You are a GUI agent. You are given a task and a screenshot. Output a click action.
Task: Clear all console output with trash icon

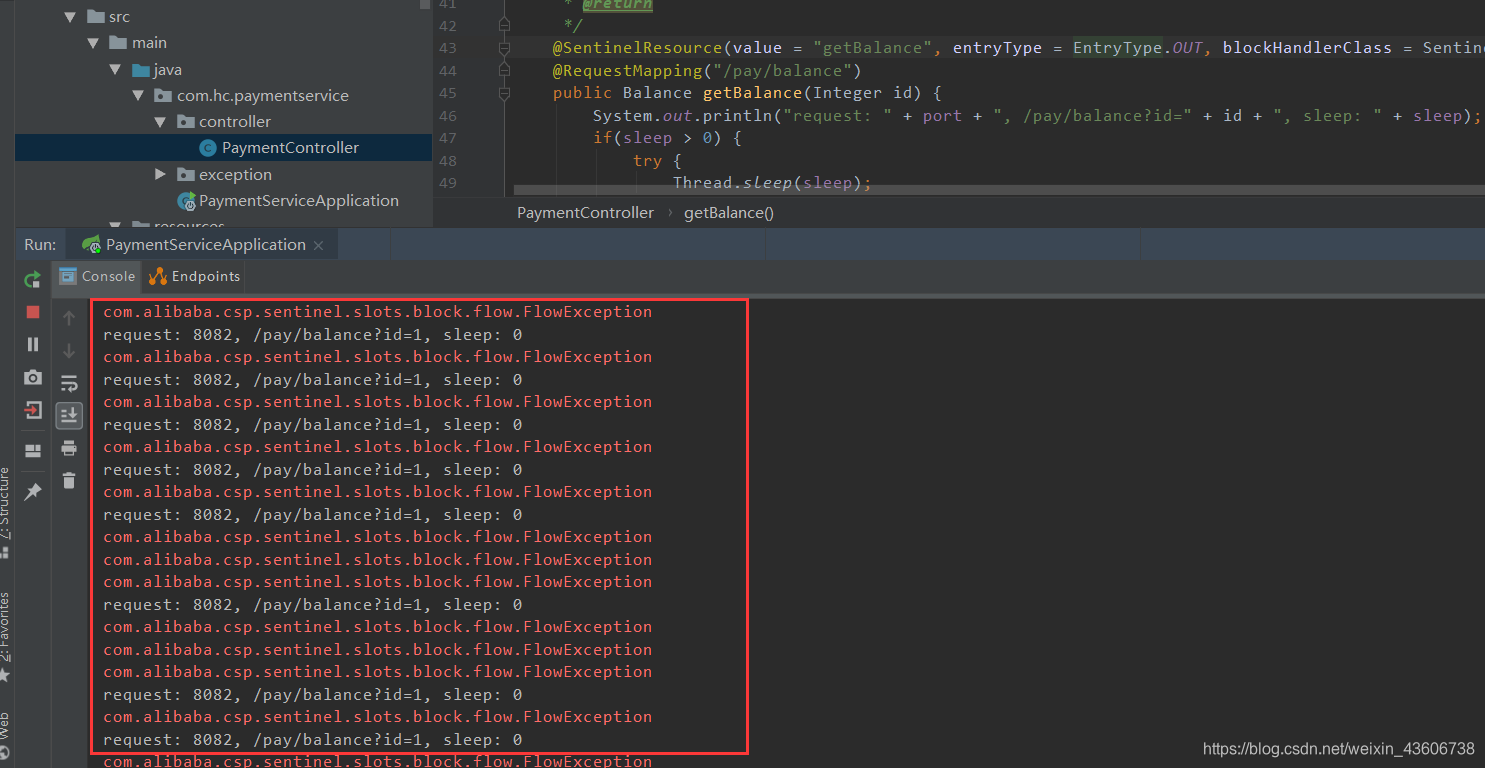click(69, 480)
